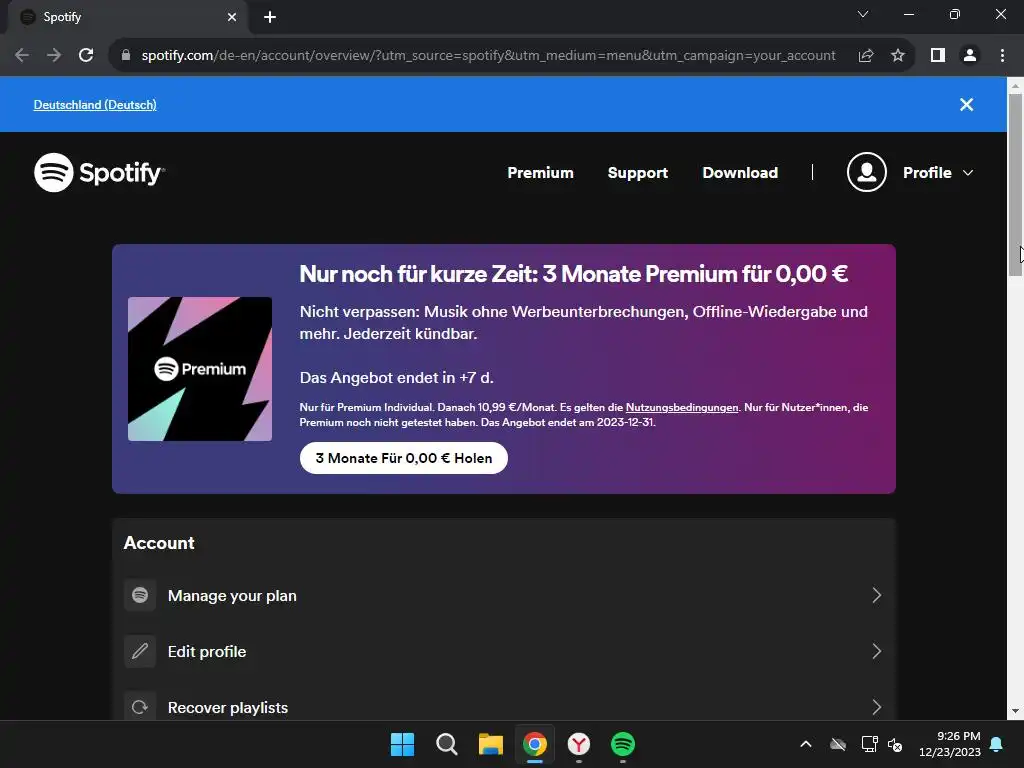Viewport: 1024px width, 768px height.
Task: Go to Premium in navigation
Action: coord(540,172)
